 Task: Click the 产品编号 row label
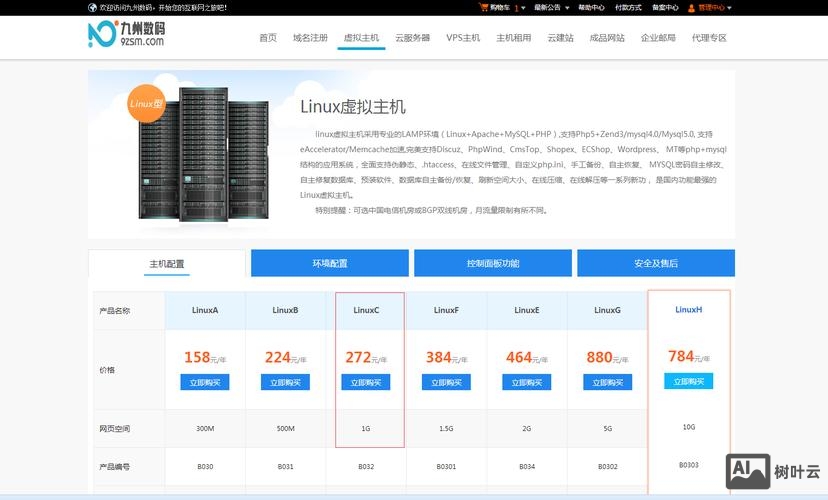click(115, 467)
